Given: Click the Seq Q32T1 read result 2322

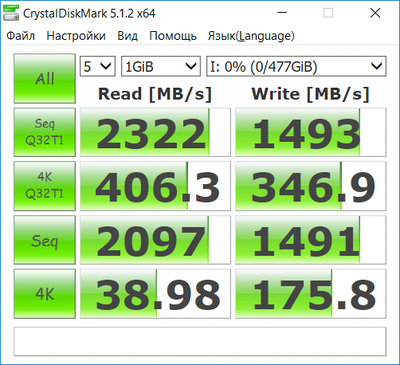Looking at the screenshot, I should [x=155, y=132].
